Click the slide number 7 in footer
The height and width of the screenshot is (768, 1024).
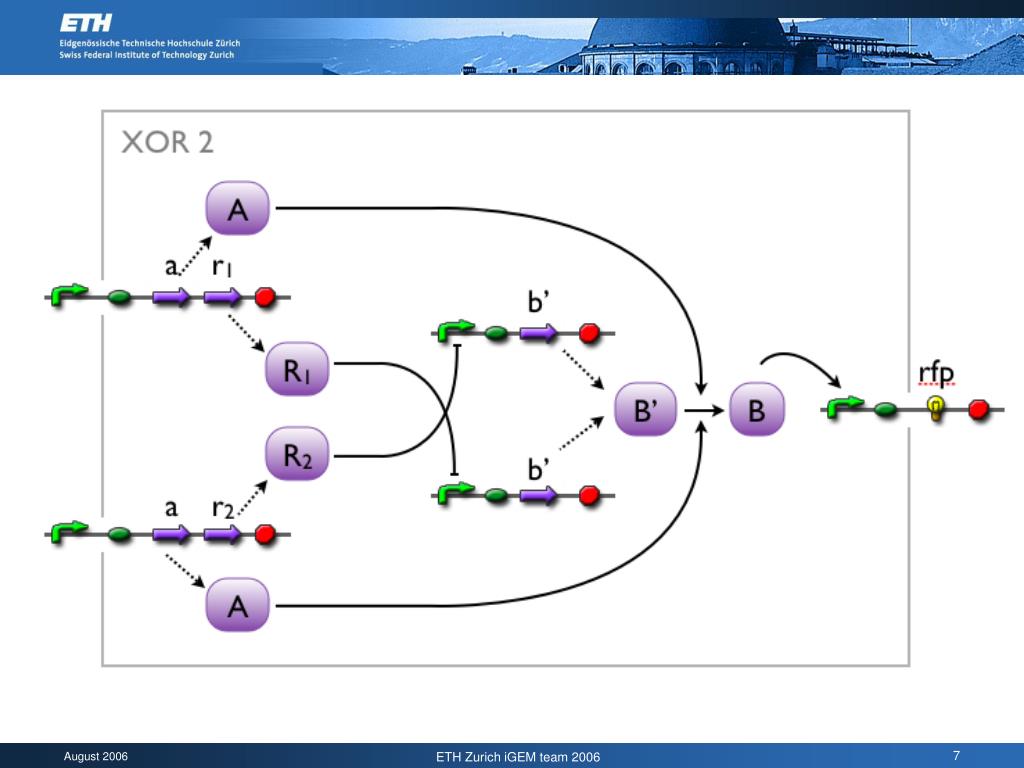click(956, 756)
